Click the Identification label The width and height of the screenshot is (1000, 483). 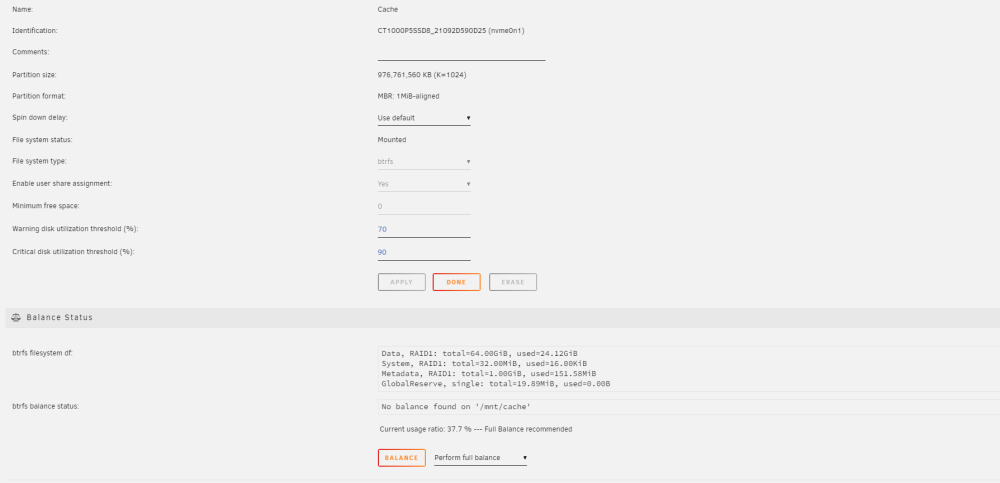[34, 31]
